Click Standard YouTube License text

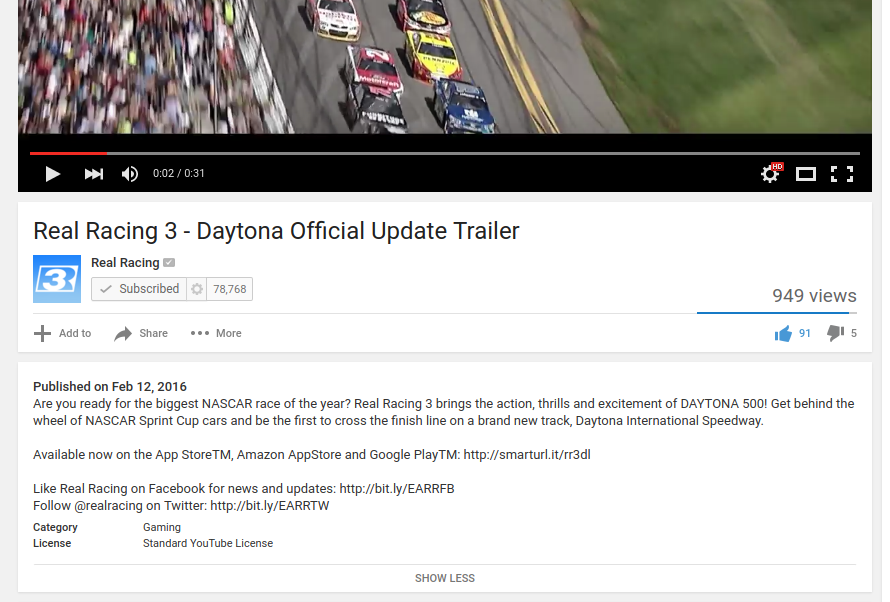tap(208, 543)
